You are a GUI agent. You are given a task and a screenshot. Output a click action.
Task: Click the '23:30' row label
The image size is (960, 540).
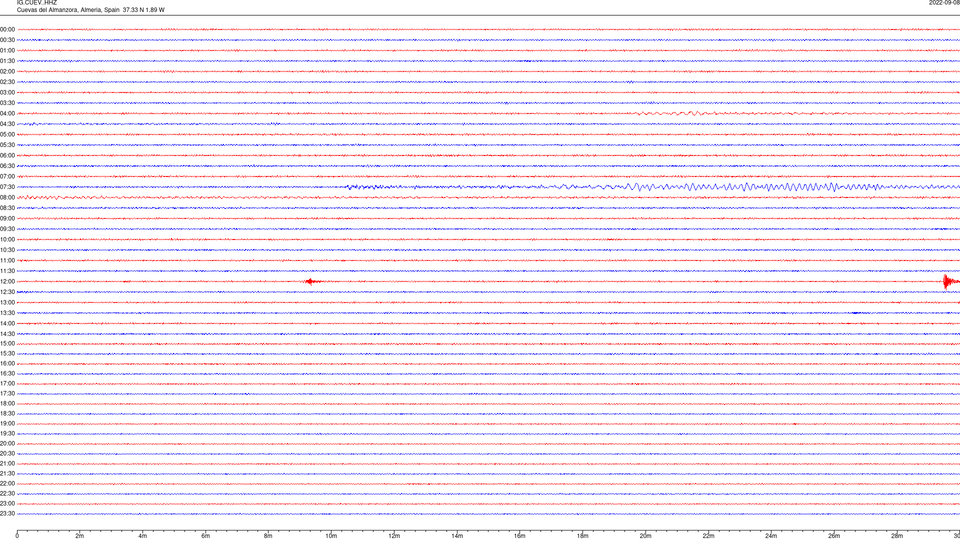[7, 514]
